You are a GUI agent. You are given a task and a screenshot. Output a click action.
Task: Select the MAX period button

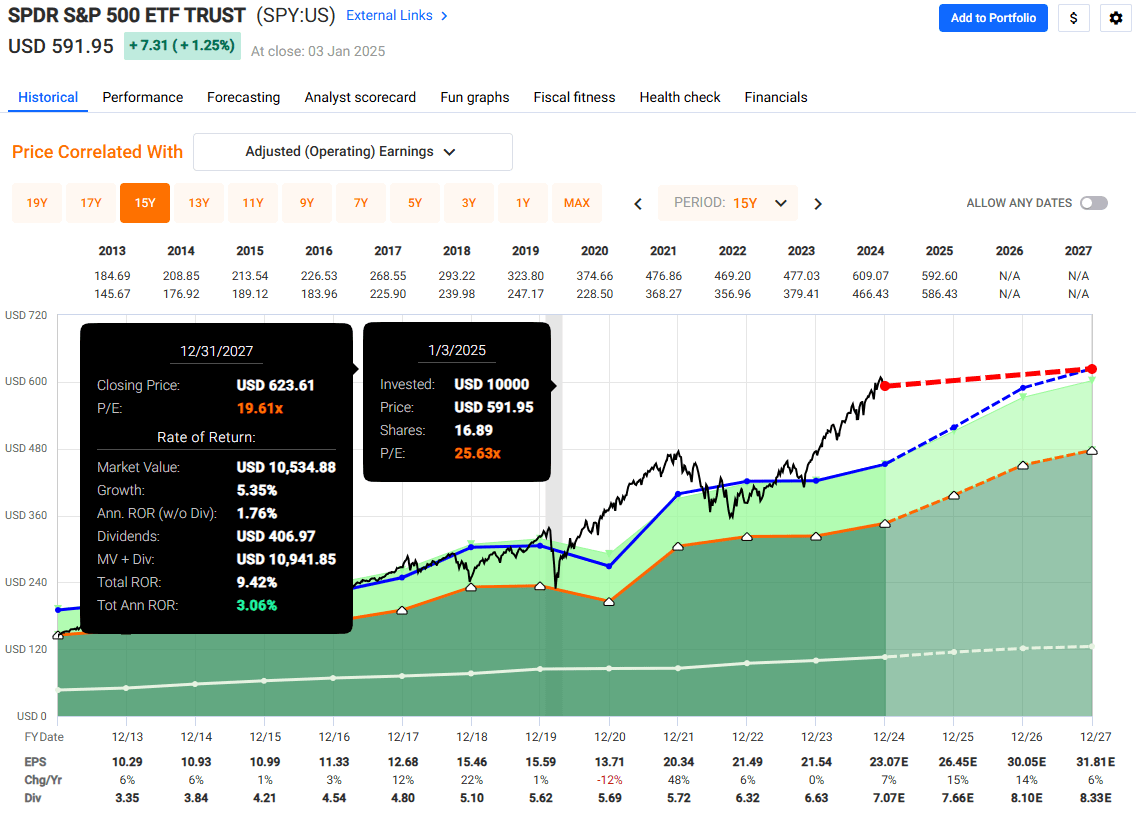coord(577,202)
